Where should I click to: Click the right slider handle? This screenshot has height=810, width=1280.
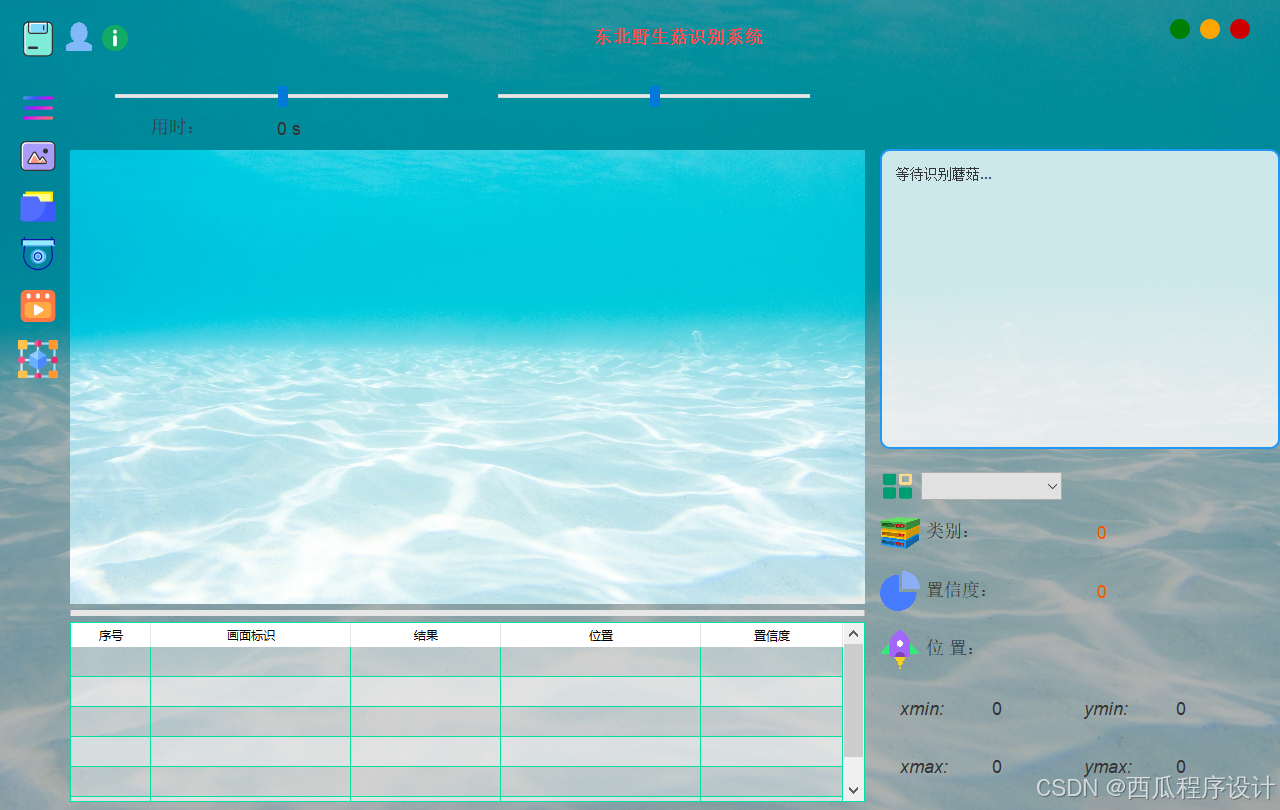[655, 96]
